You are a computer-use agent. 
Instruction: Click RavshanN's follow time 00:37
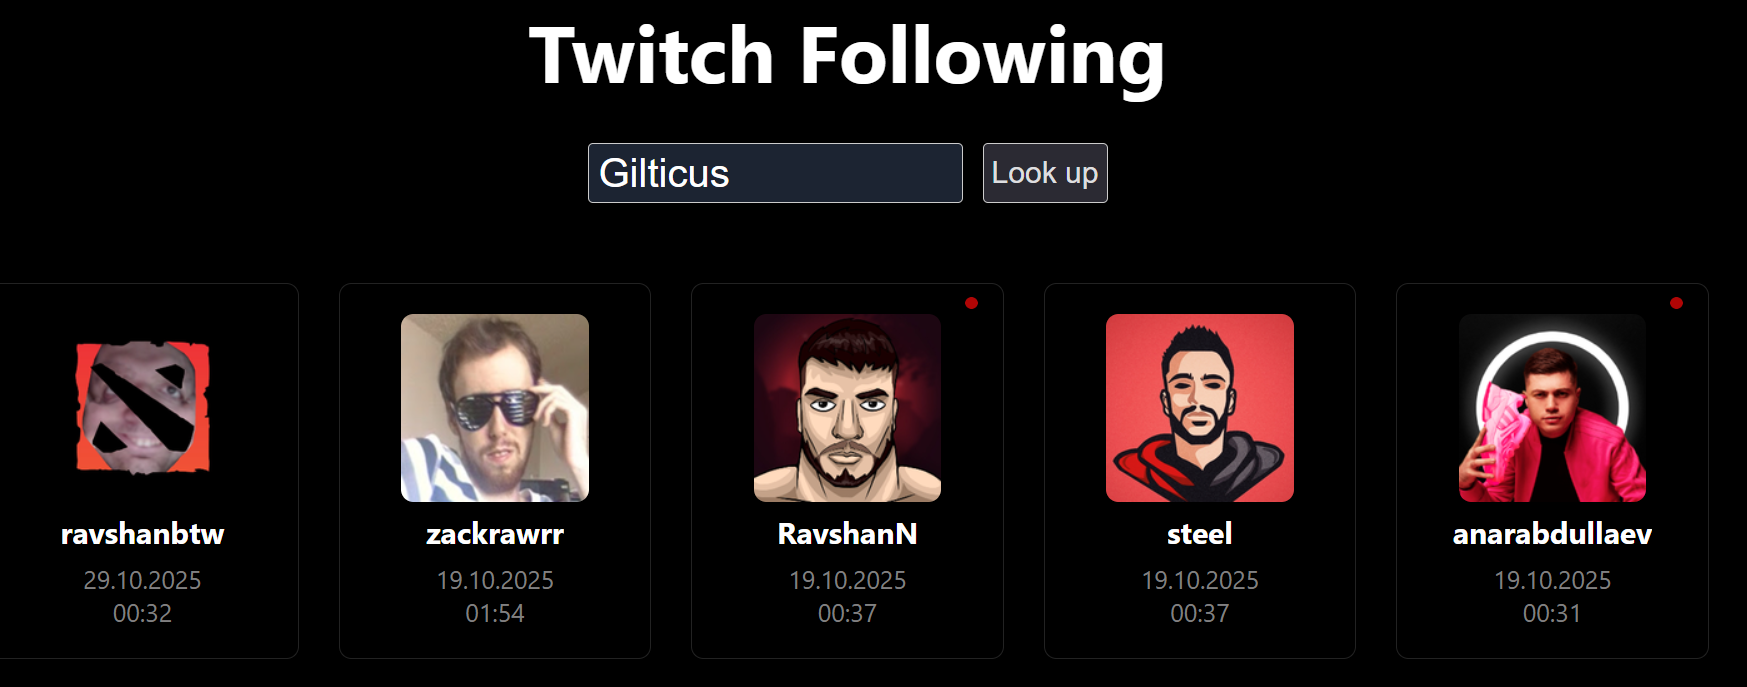847,613
